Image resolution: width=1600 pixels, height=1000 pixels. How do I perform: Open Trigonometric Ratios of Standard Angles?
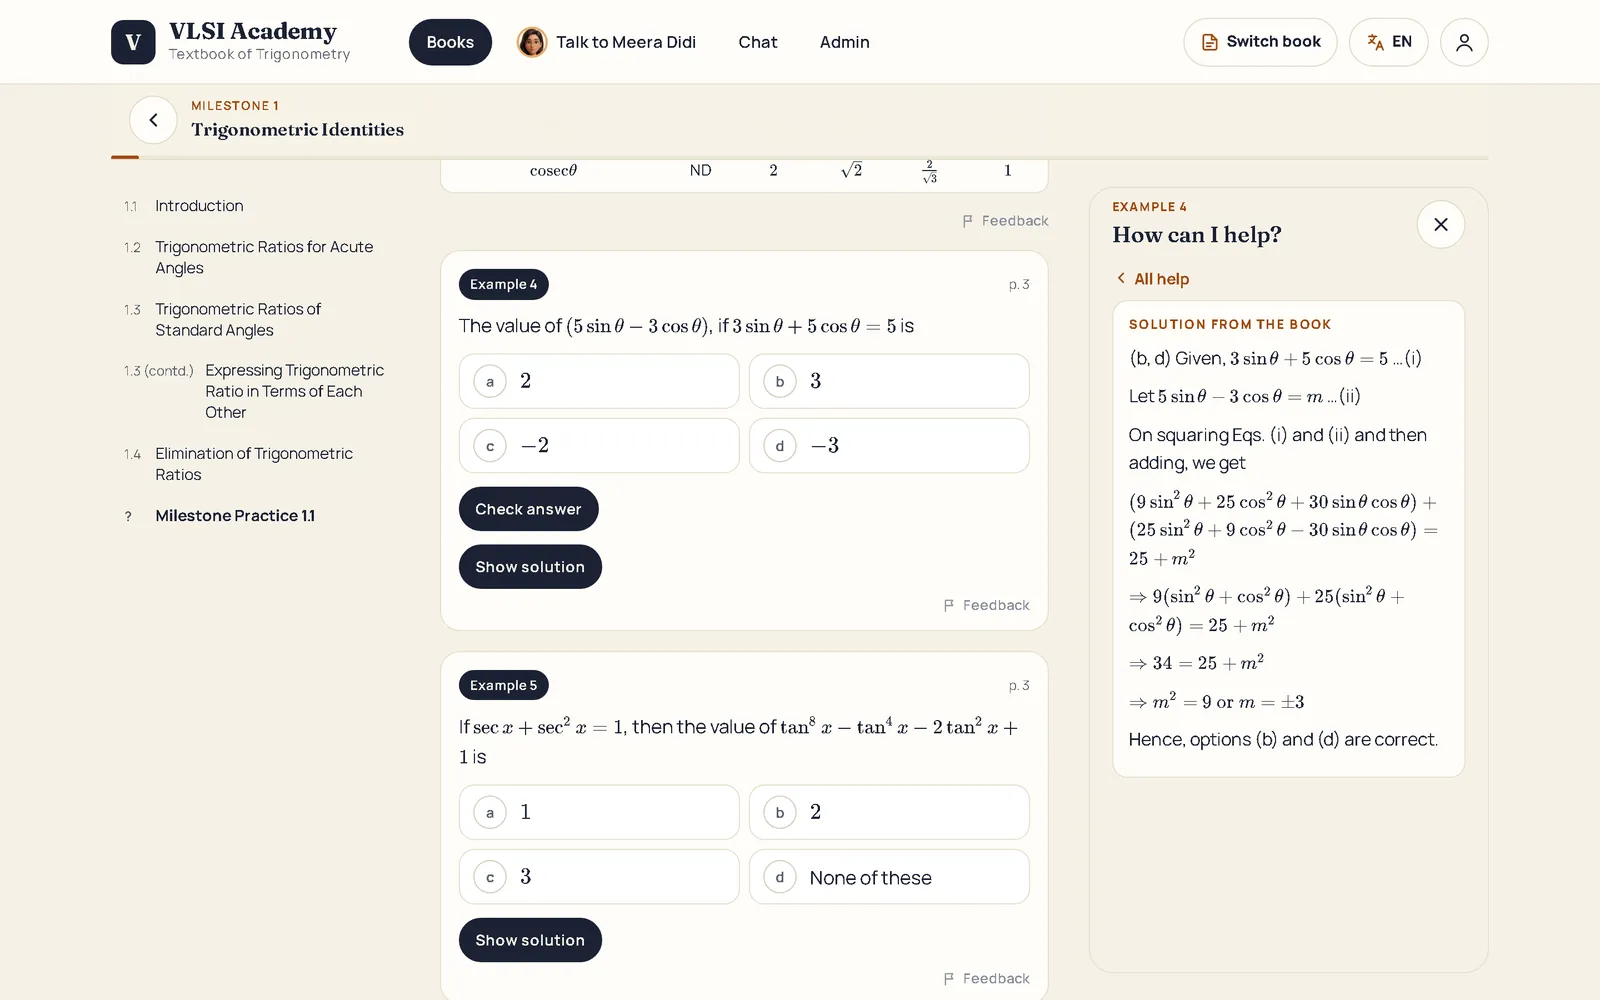(238, 320)
